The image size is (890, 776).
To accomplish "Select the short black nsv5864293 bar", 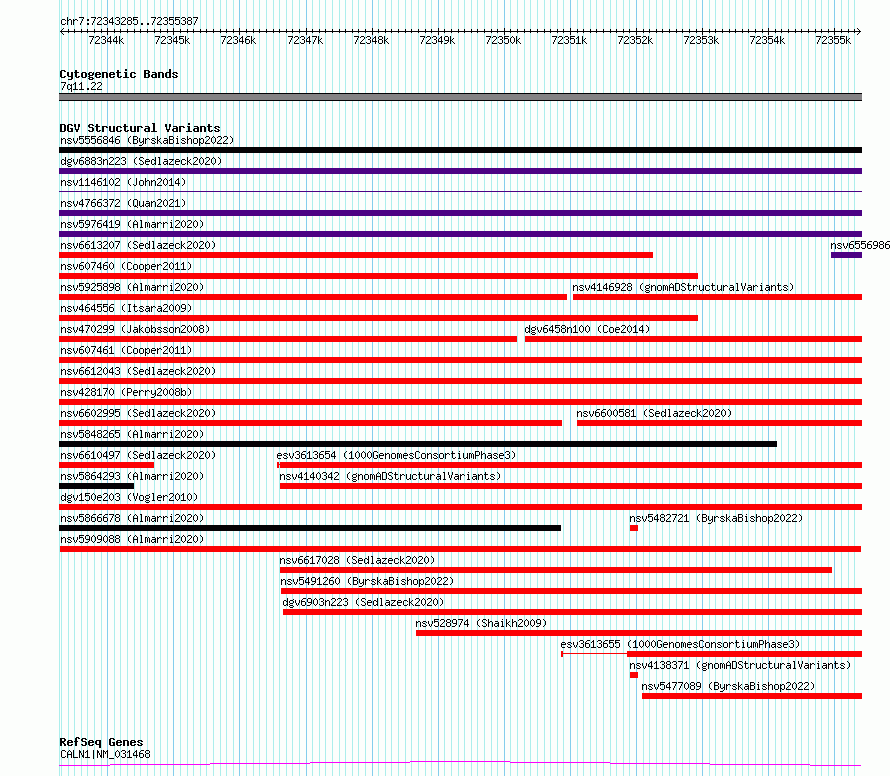I will click(x=96, y=486).
